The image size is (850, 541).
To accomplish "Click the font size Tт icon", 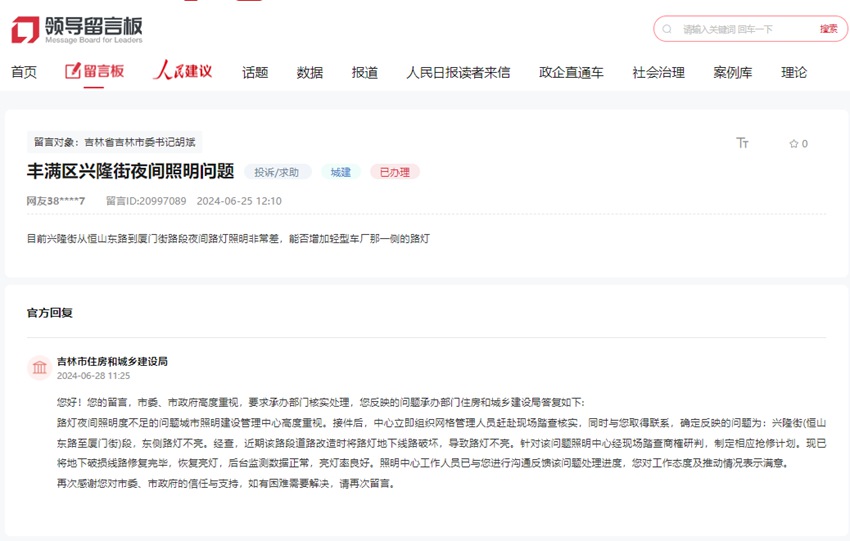I will click(x=742, y=143).
